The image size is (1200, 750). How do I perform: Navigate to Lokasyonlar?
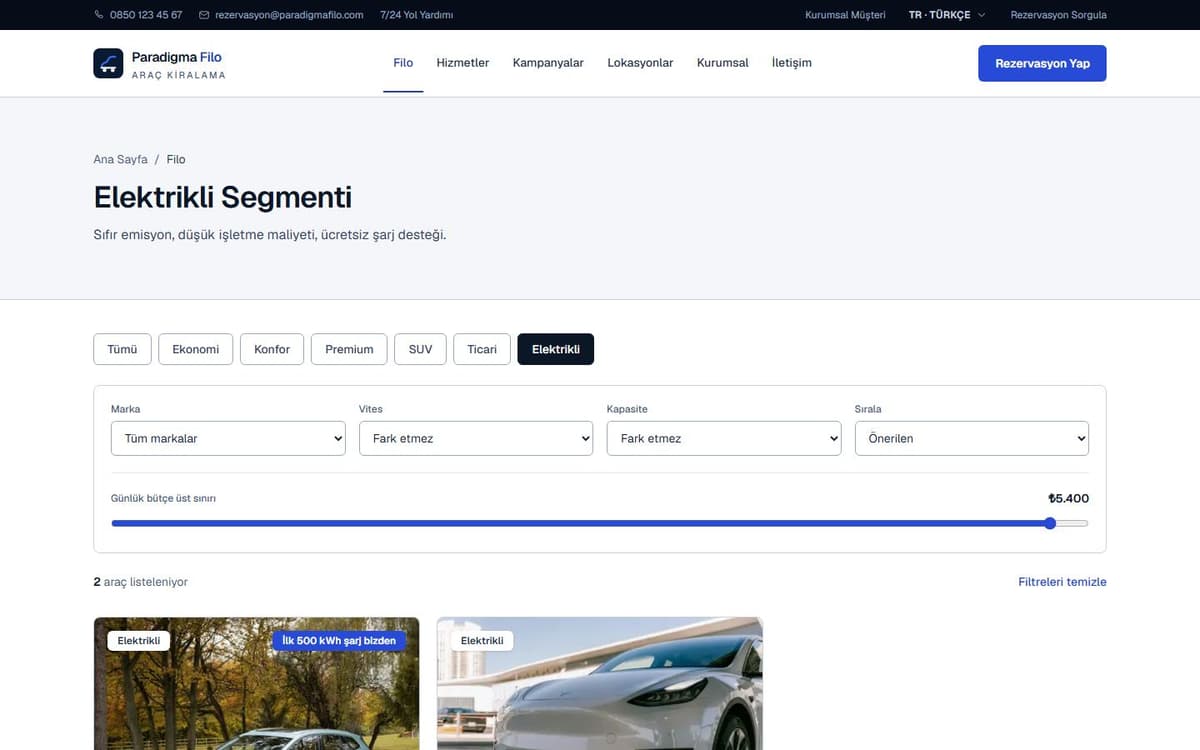(640, 63)
